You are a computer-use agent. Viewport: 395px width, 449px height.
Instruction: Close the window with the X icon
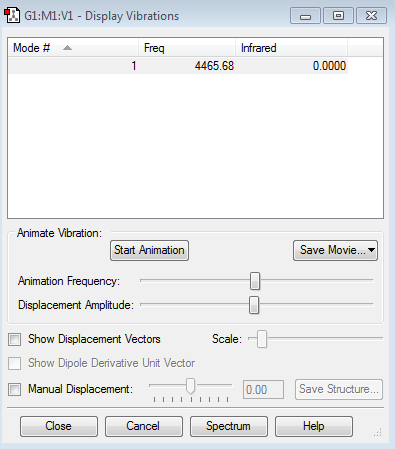pos(371,16)
